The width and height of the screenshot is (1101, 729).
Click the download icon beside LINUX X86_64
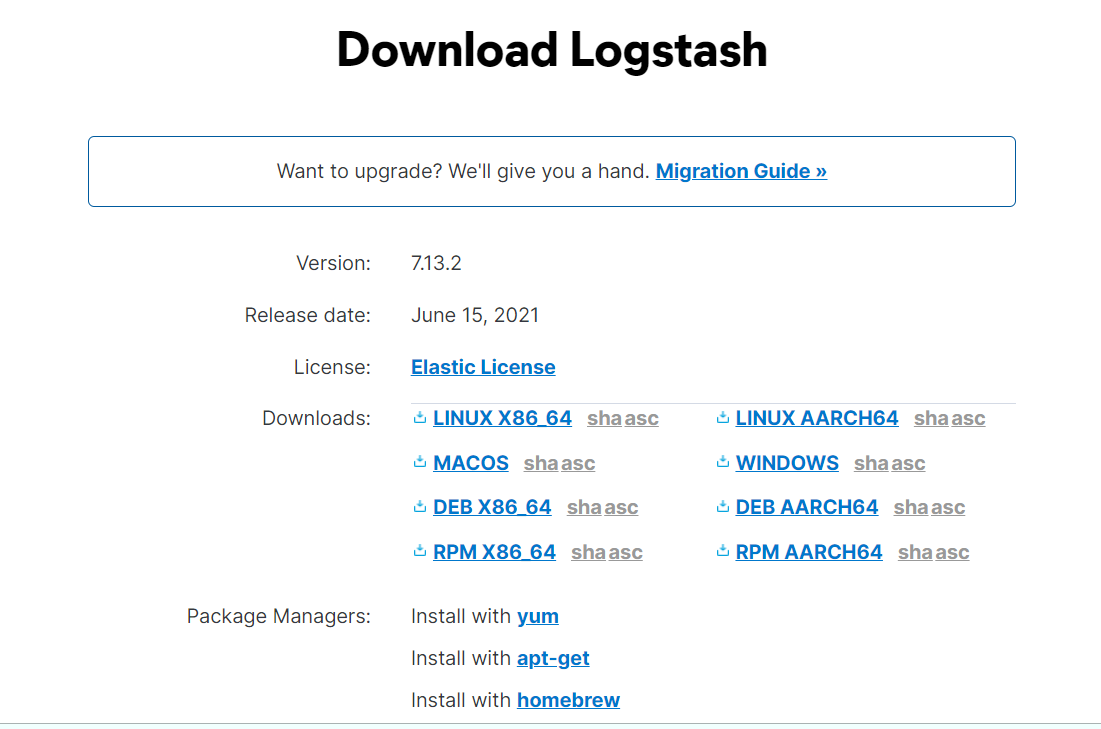tap(420, 418)
